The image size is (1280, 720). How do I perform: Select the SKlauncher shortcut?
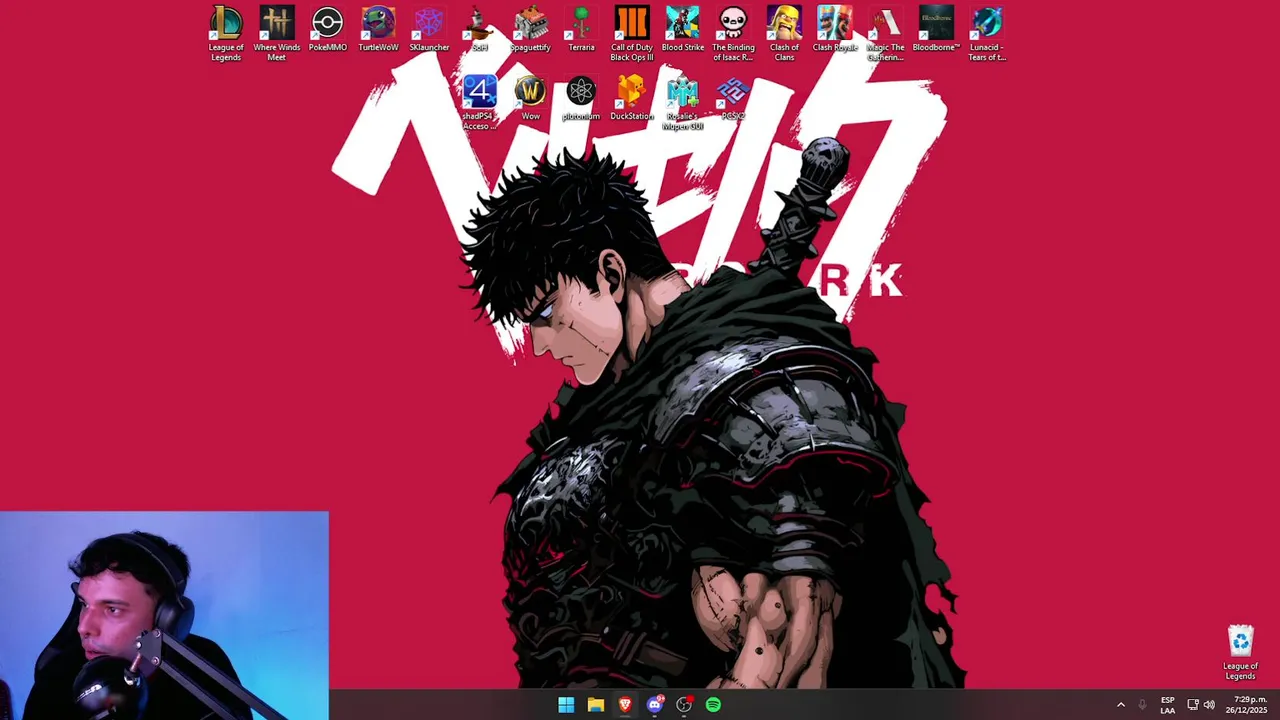[429, 29]
